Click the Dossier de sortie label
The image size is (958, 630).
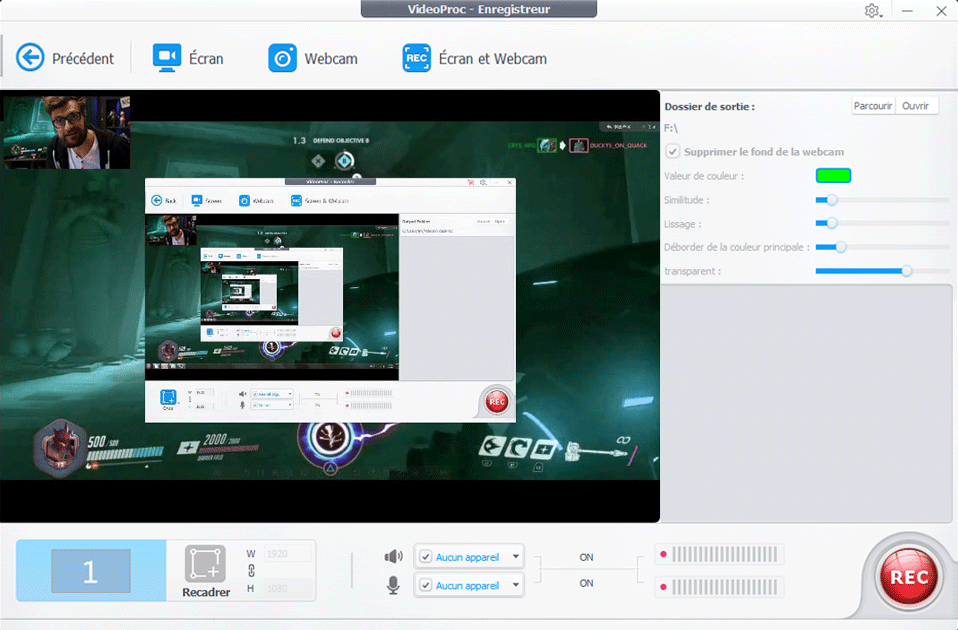[x=709, y=106]
